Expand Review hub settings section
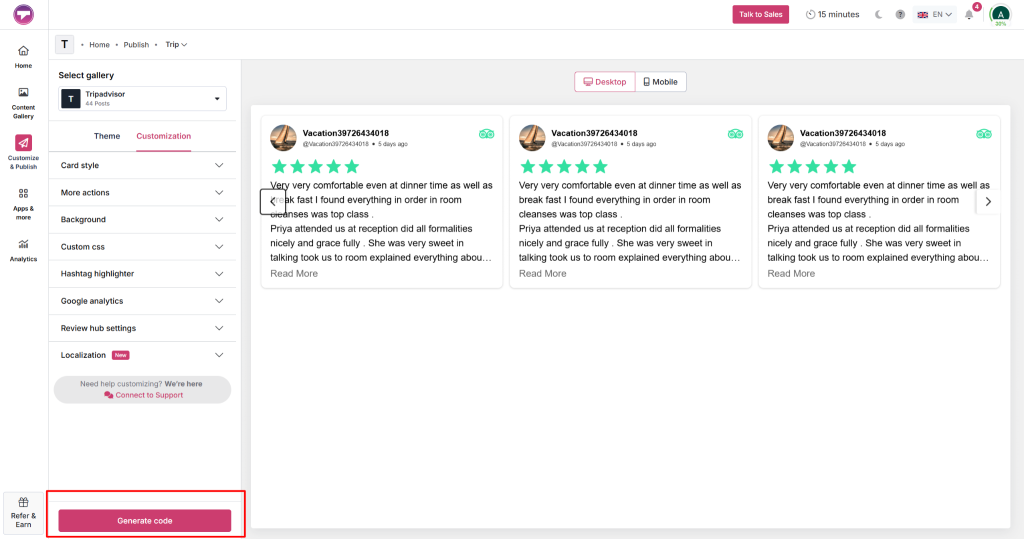The height and width of the screenshot is (539, 1024). pos(142,328)
